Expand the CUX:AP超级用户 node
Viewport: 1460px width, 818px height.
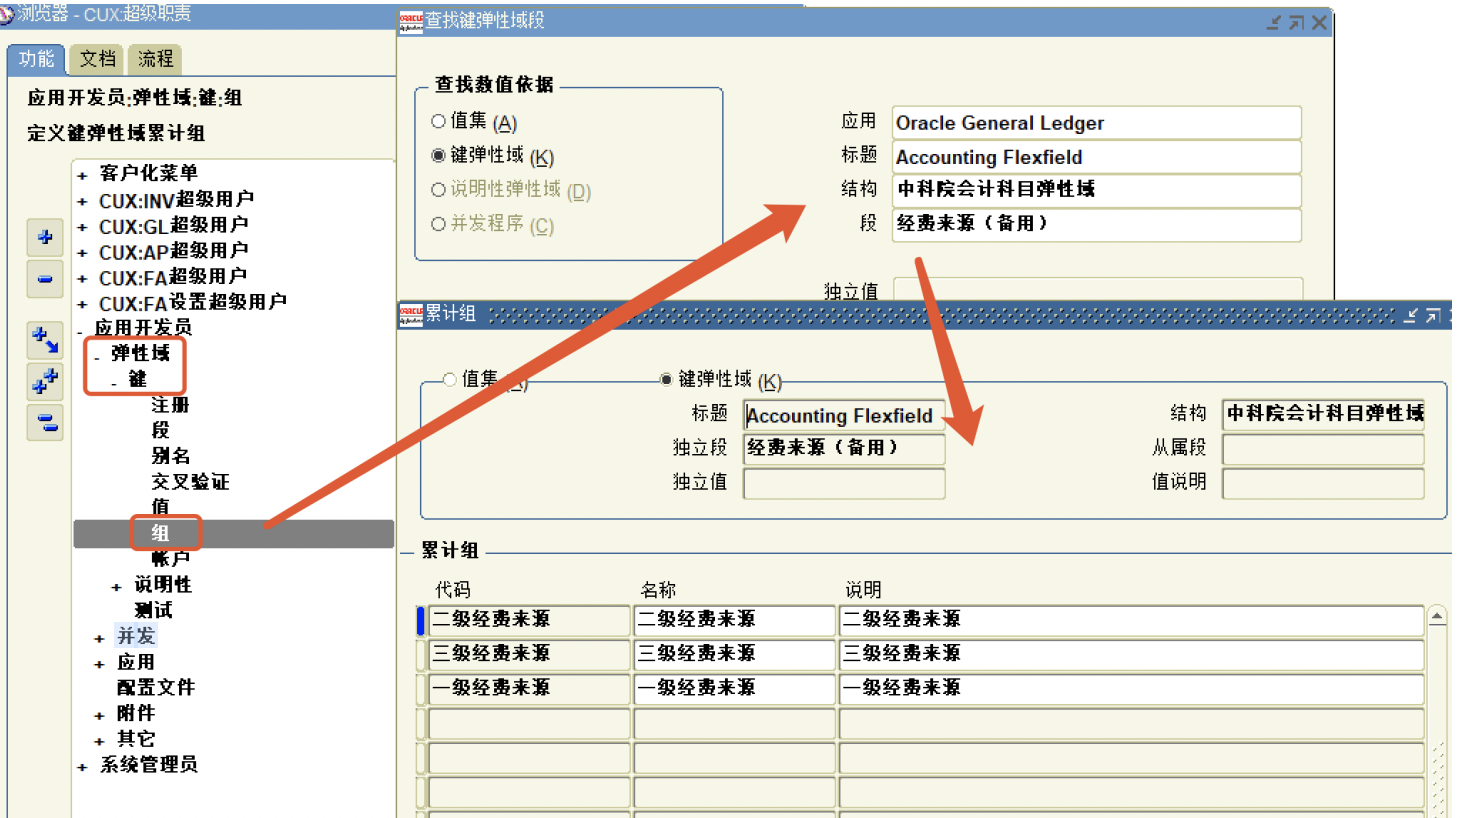[82, 253]
